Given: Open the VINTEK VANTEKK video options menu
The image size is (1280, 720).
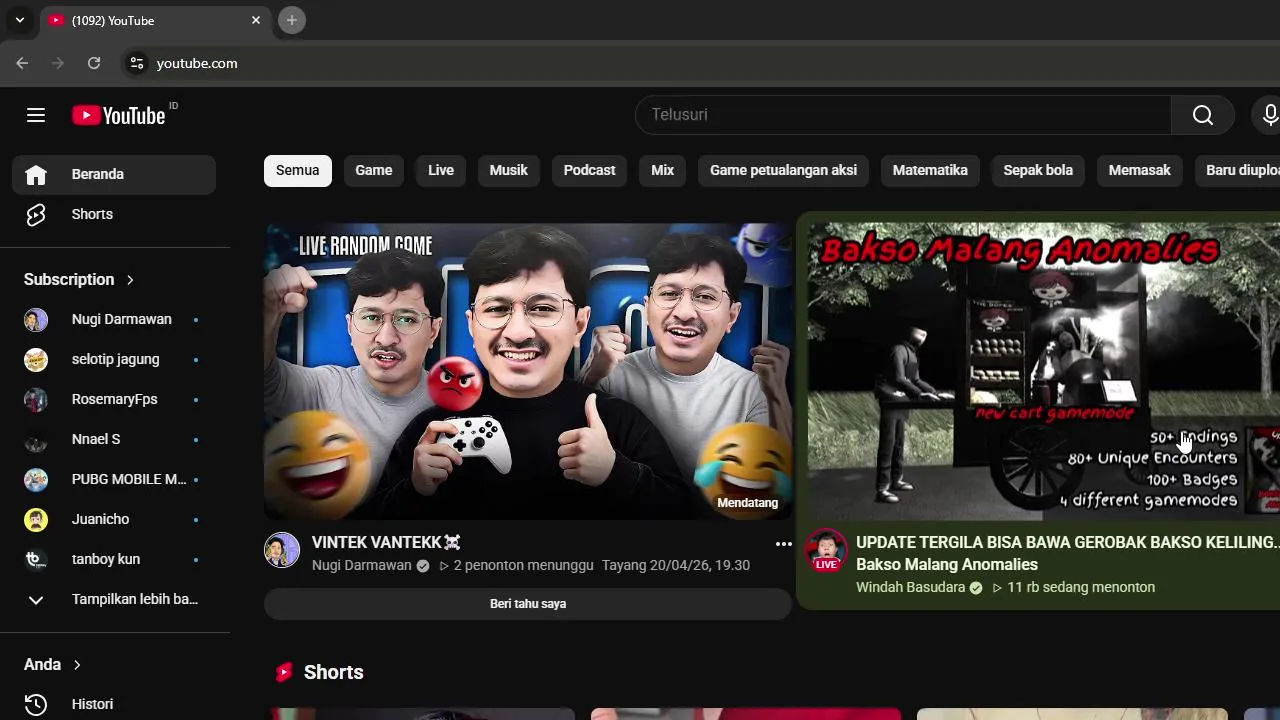Looking at the screenshot, I should (783, 544).
